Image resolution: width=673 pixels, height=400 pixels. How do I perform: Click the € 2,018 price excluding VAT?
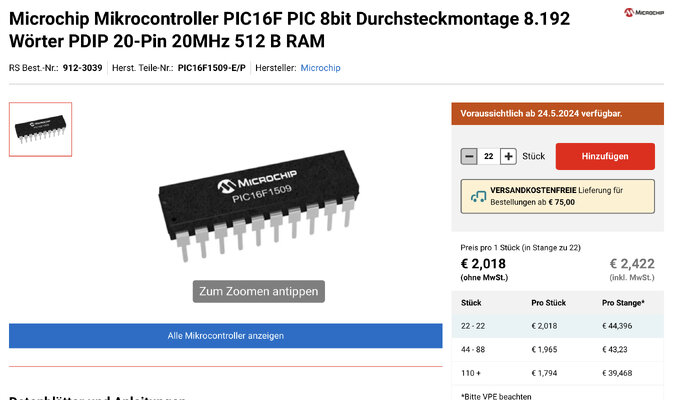click(483, 264)
